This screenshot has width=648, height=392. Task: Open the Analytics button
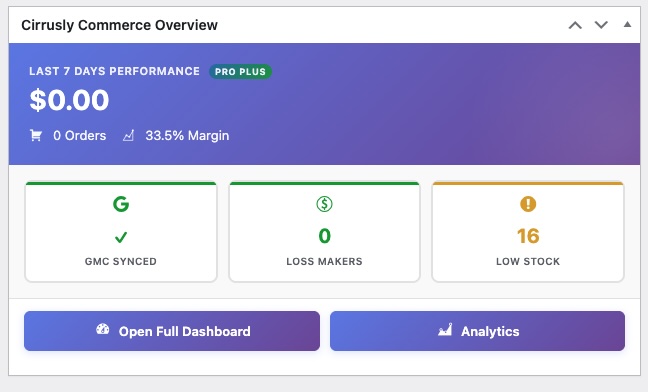pos(477,331)
